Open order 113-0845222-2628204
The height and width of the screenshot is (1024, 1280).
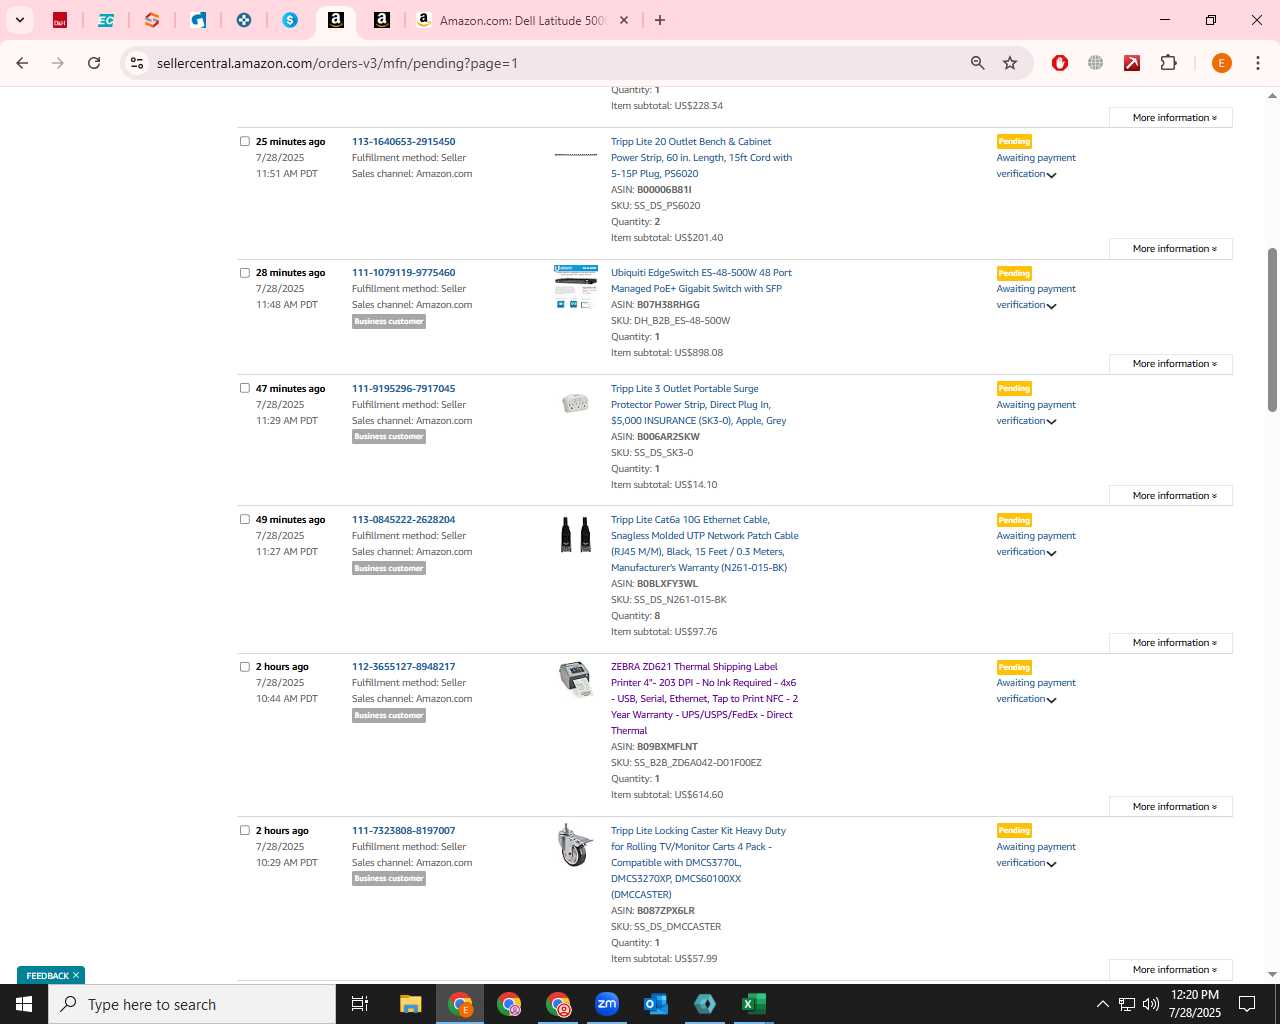[x=403, y=519]
